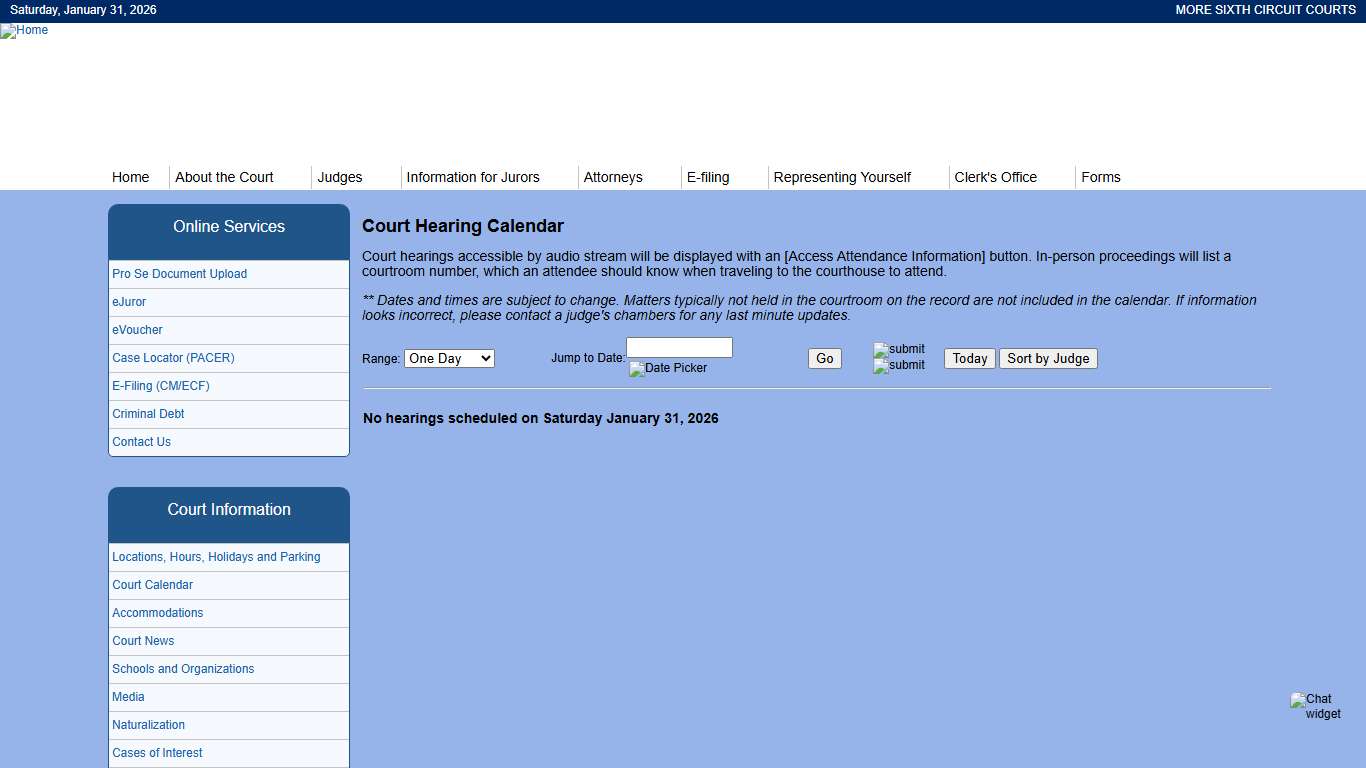Open Locations, Hours, Holidays and Parking
This screenshot has width=1366, height=768.
(216, 557)
